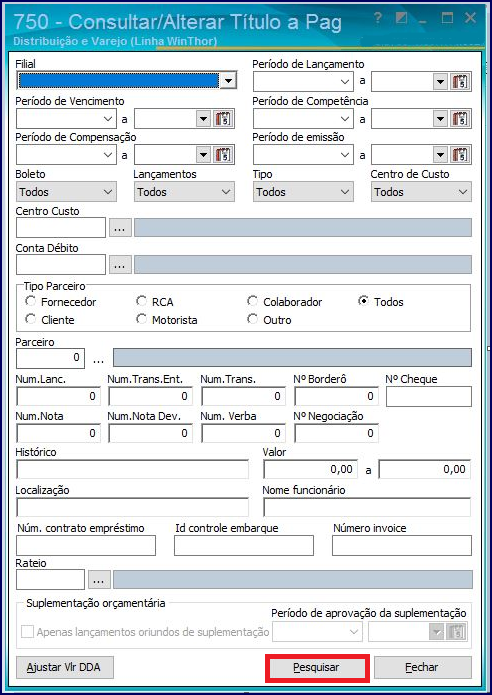
Task: Open Período de Lançamento end date dropdown
Action: click(440, 82)
